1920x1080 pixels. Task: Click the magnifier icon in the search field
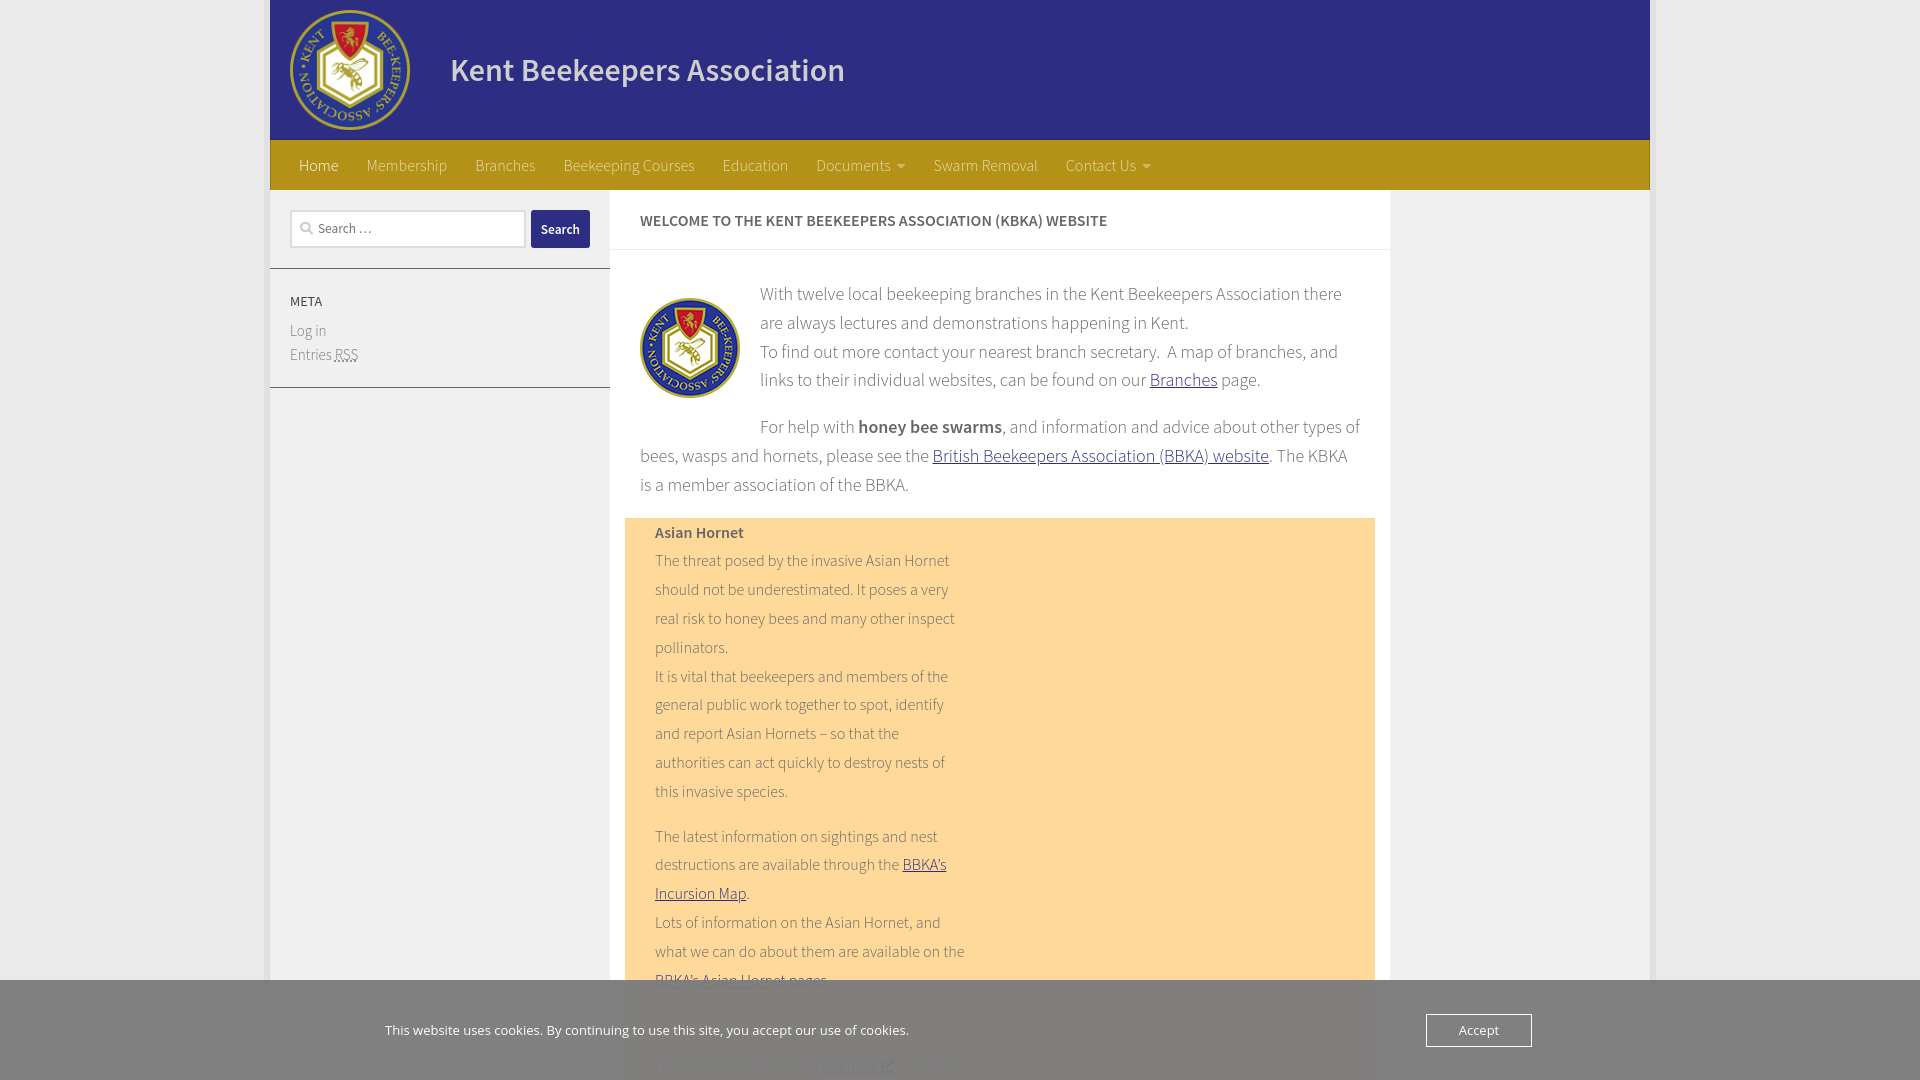point(307,228)
